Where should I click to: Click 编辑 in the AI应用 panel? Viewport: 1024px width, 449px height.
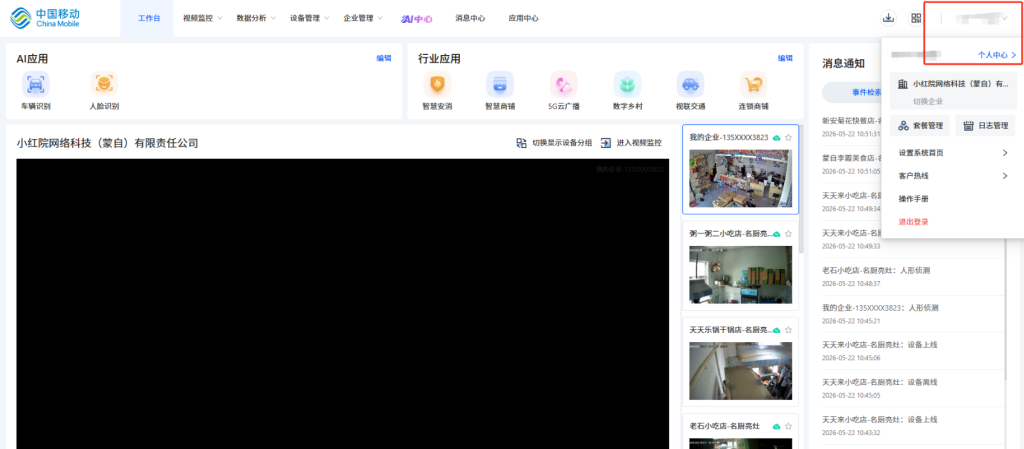[383, 58]
